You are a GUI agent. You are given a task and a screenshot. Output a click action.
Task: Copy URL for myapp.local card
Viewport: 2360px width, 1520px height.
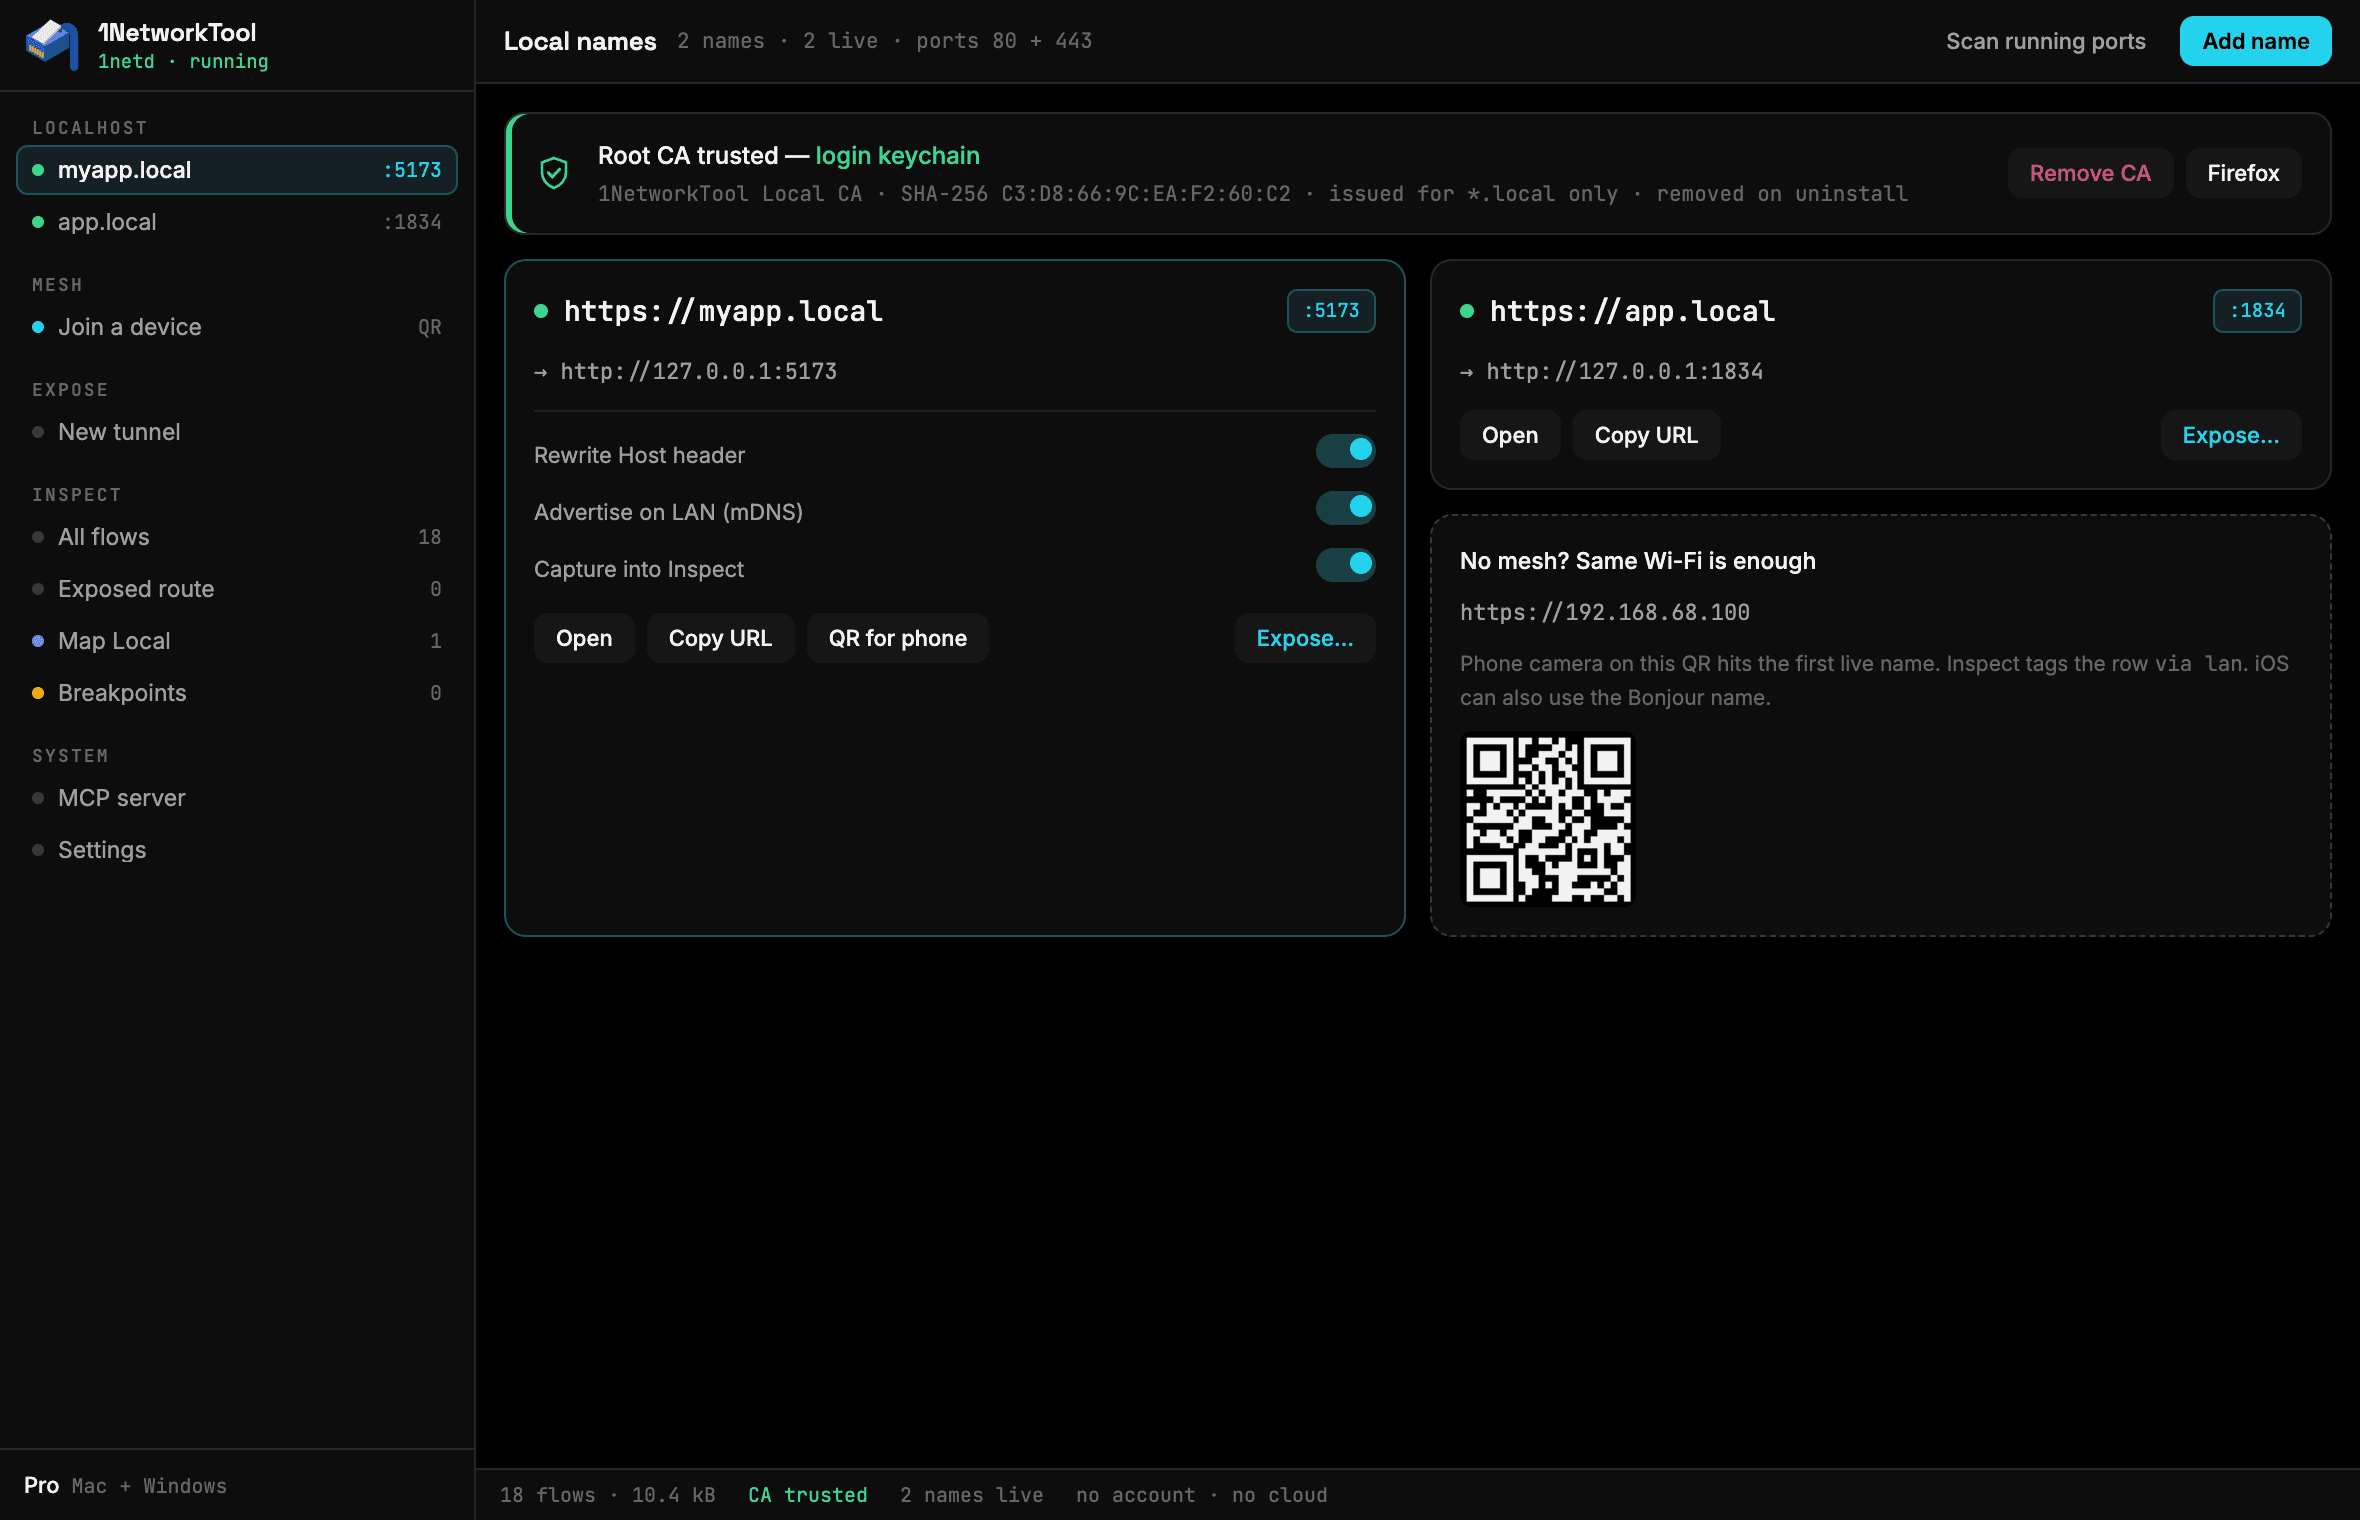720,638
